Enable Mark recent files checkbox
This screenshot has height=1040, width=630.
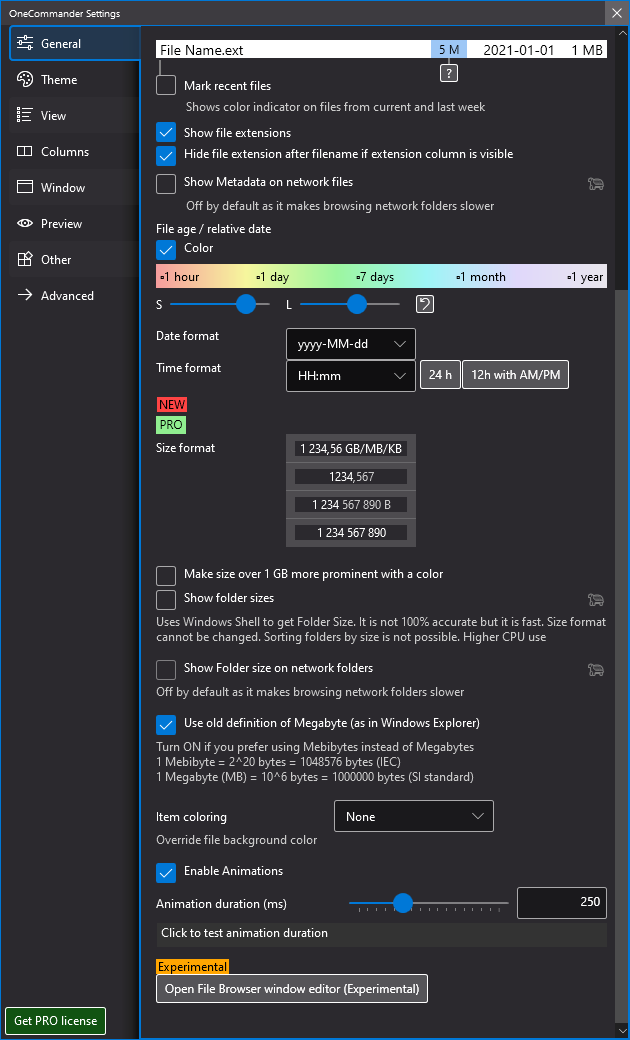167,86
